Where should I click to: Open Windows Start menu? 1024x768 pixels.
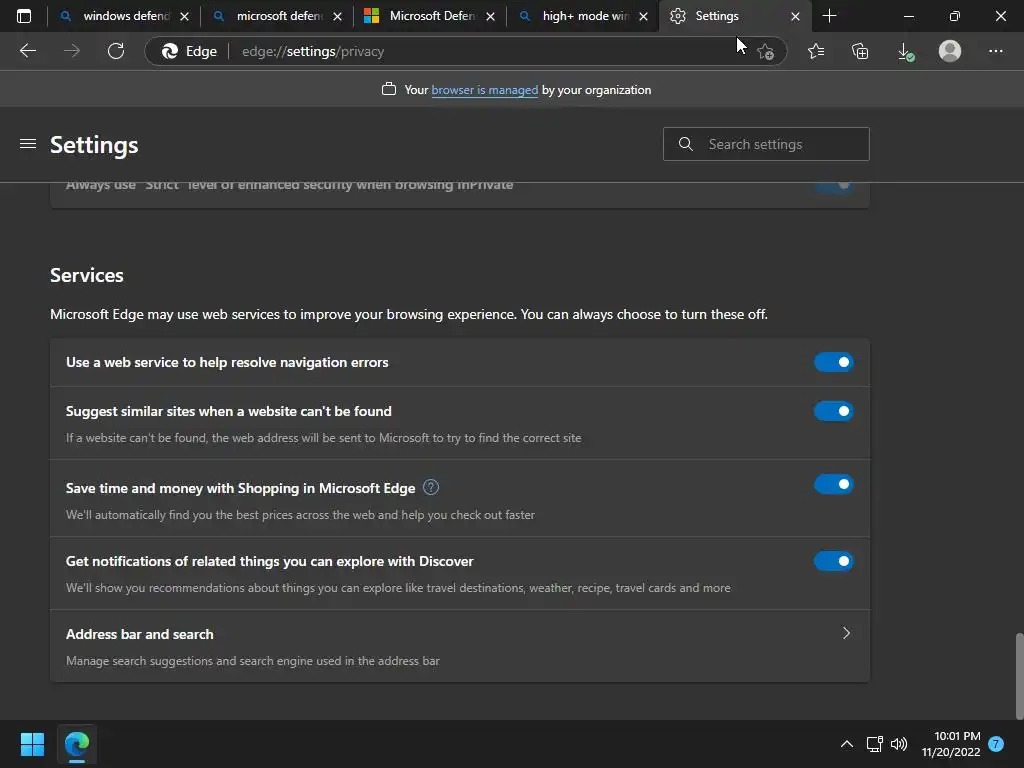click(x=32, y=744)
